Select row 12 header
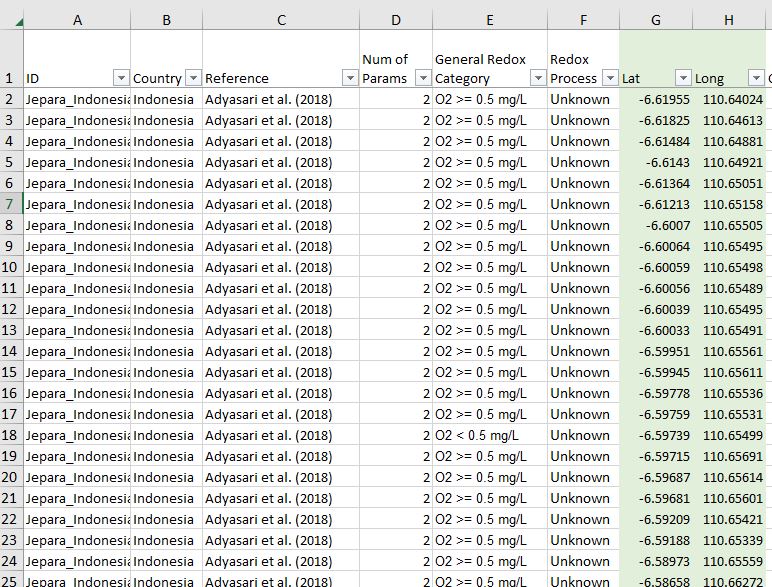The width and height of the screenshot is (772, 587). click(x=11, y=309)
